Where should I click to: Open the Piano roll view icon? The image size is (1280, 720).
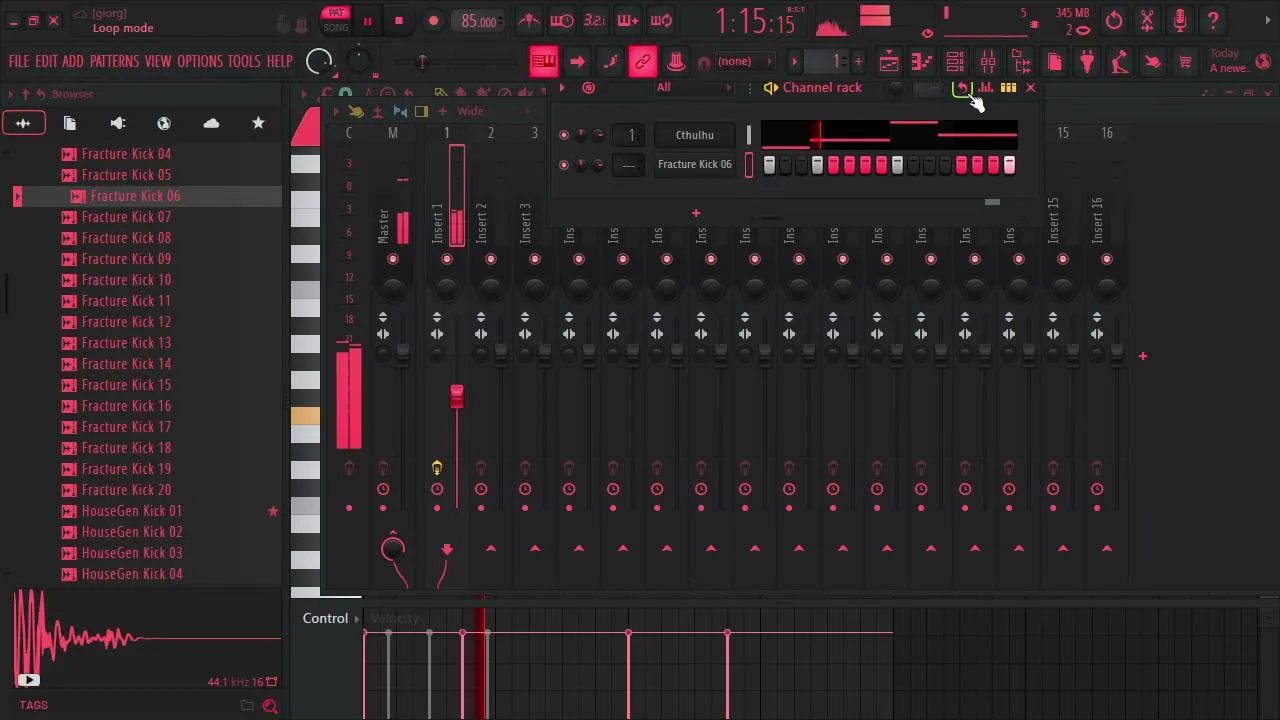(x=922, y=61)
